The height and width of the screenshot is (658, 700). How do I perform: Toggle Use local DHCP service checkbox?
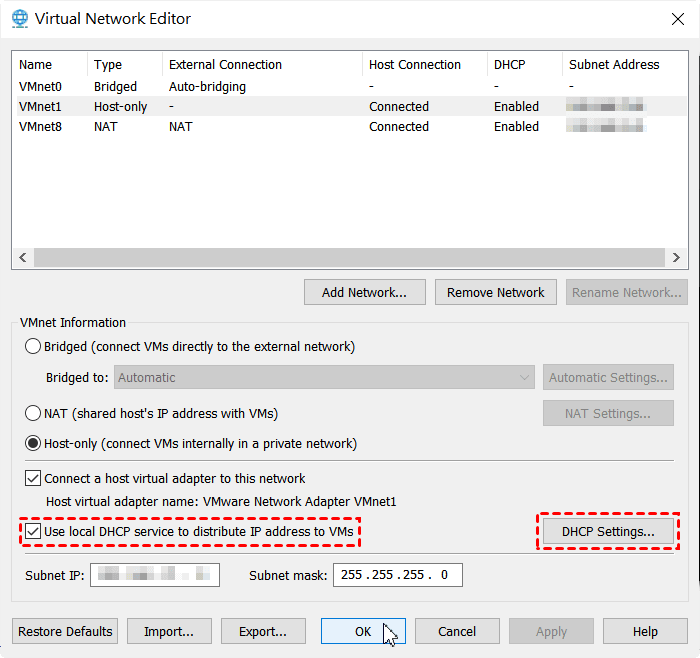coord(33,532)
